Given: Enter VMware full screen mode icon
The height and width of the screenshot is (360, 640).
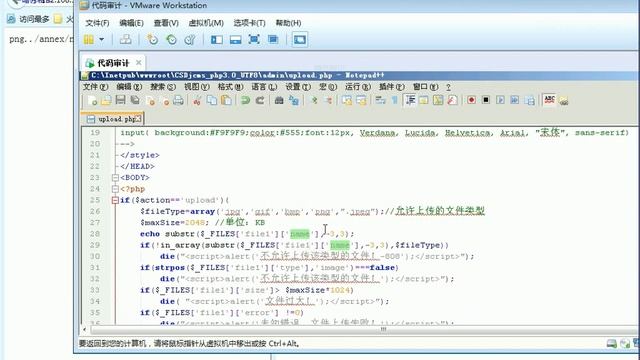Looking at the screenshot, I should pos(254,40).
